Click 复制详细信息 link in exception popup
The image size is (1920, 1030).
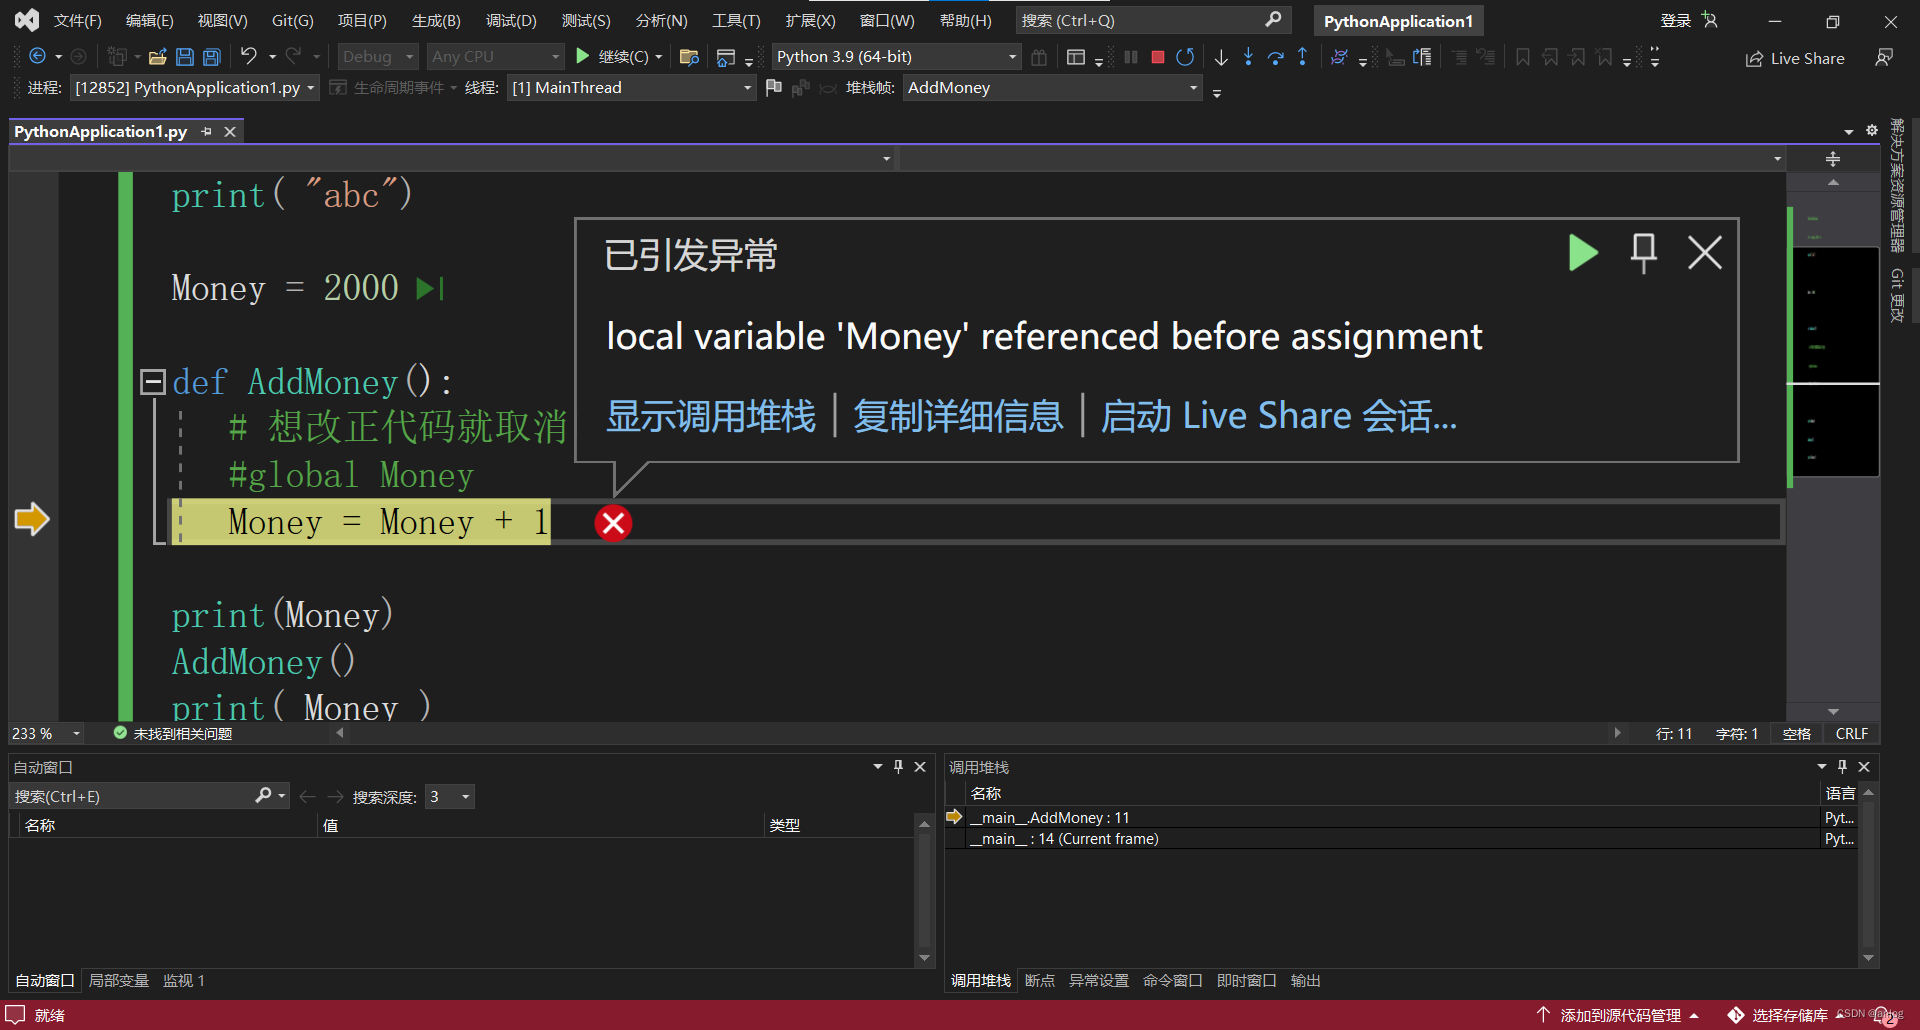pyautogui.click(x=958, y=417)
